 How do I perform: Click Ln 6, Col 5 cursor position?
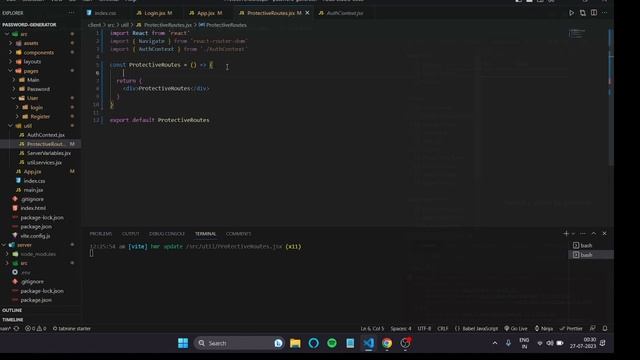point(372,328)
